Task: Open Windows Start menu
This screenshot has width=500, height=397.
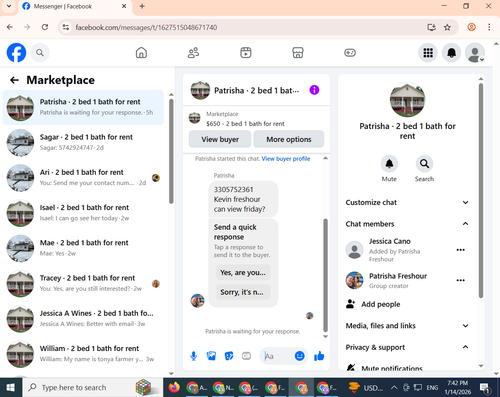Action: 11,387
